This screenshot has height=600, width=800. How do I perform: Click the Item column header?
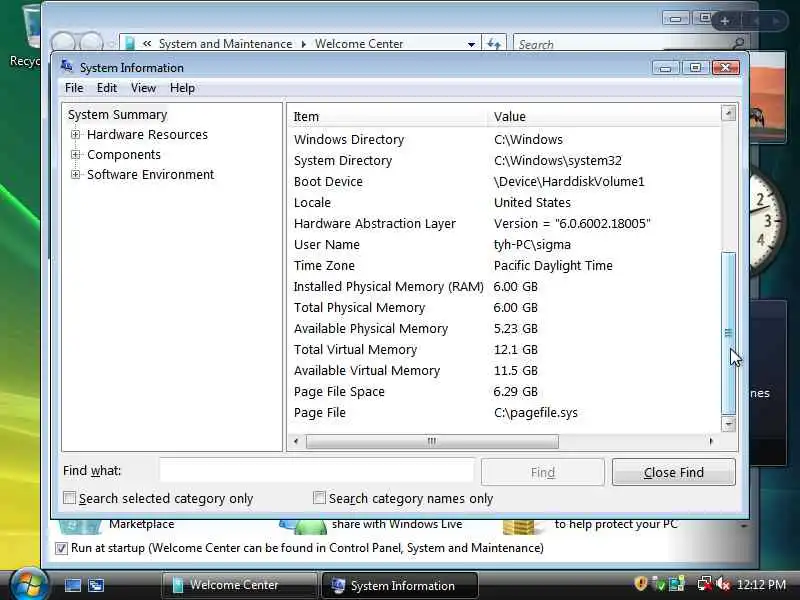click(x=386, y=117)
